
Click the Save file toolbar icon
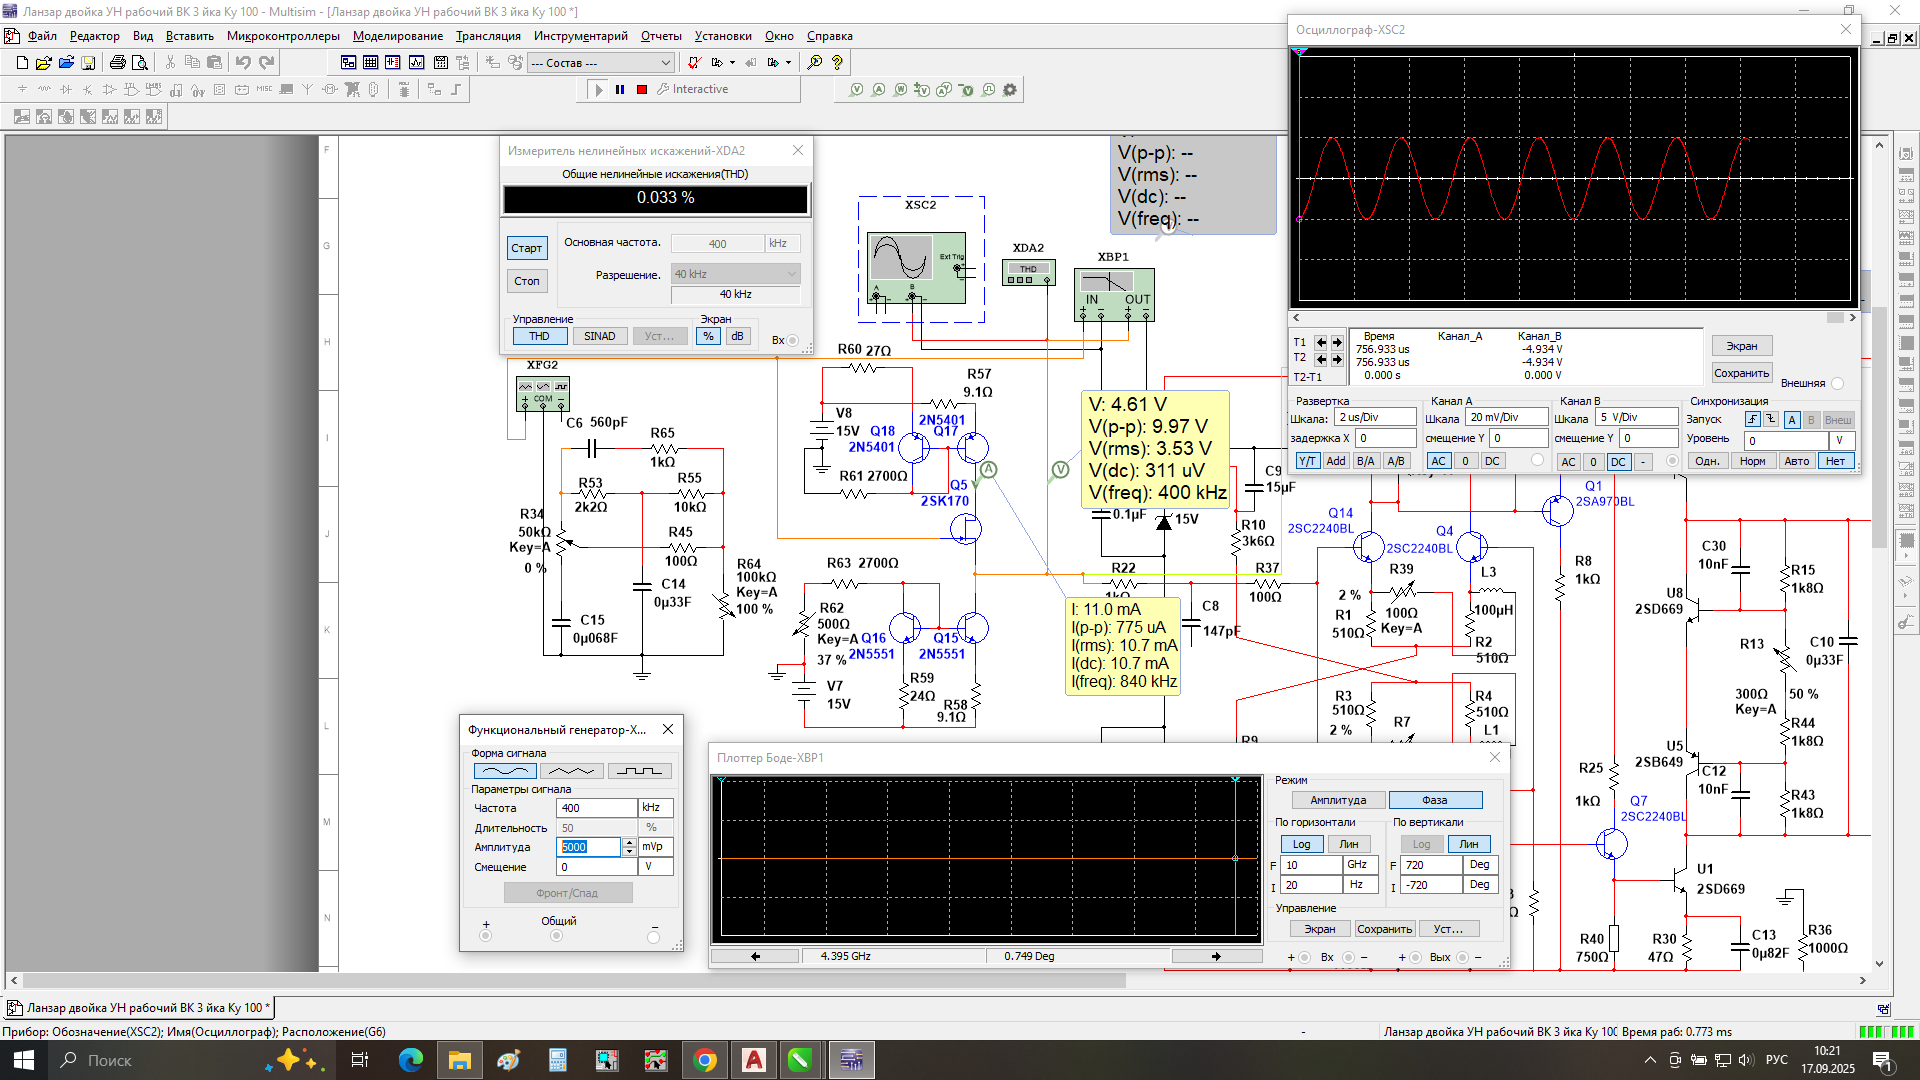pyautogui.click(x=88, y=63)
